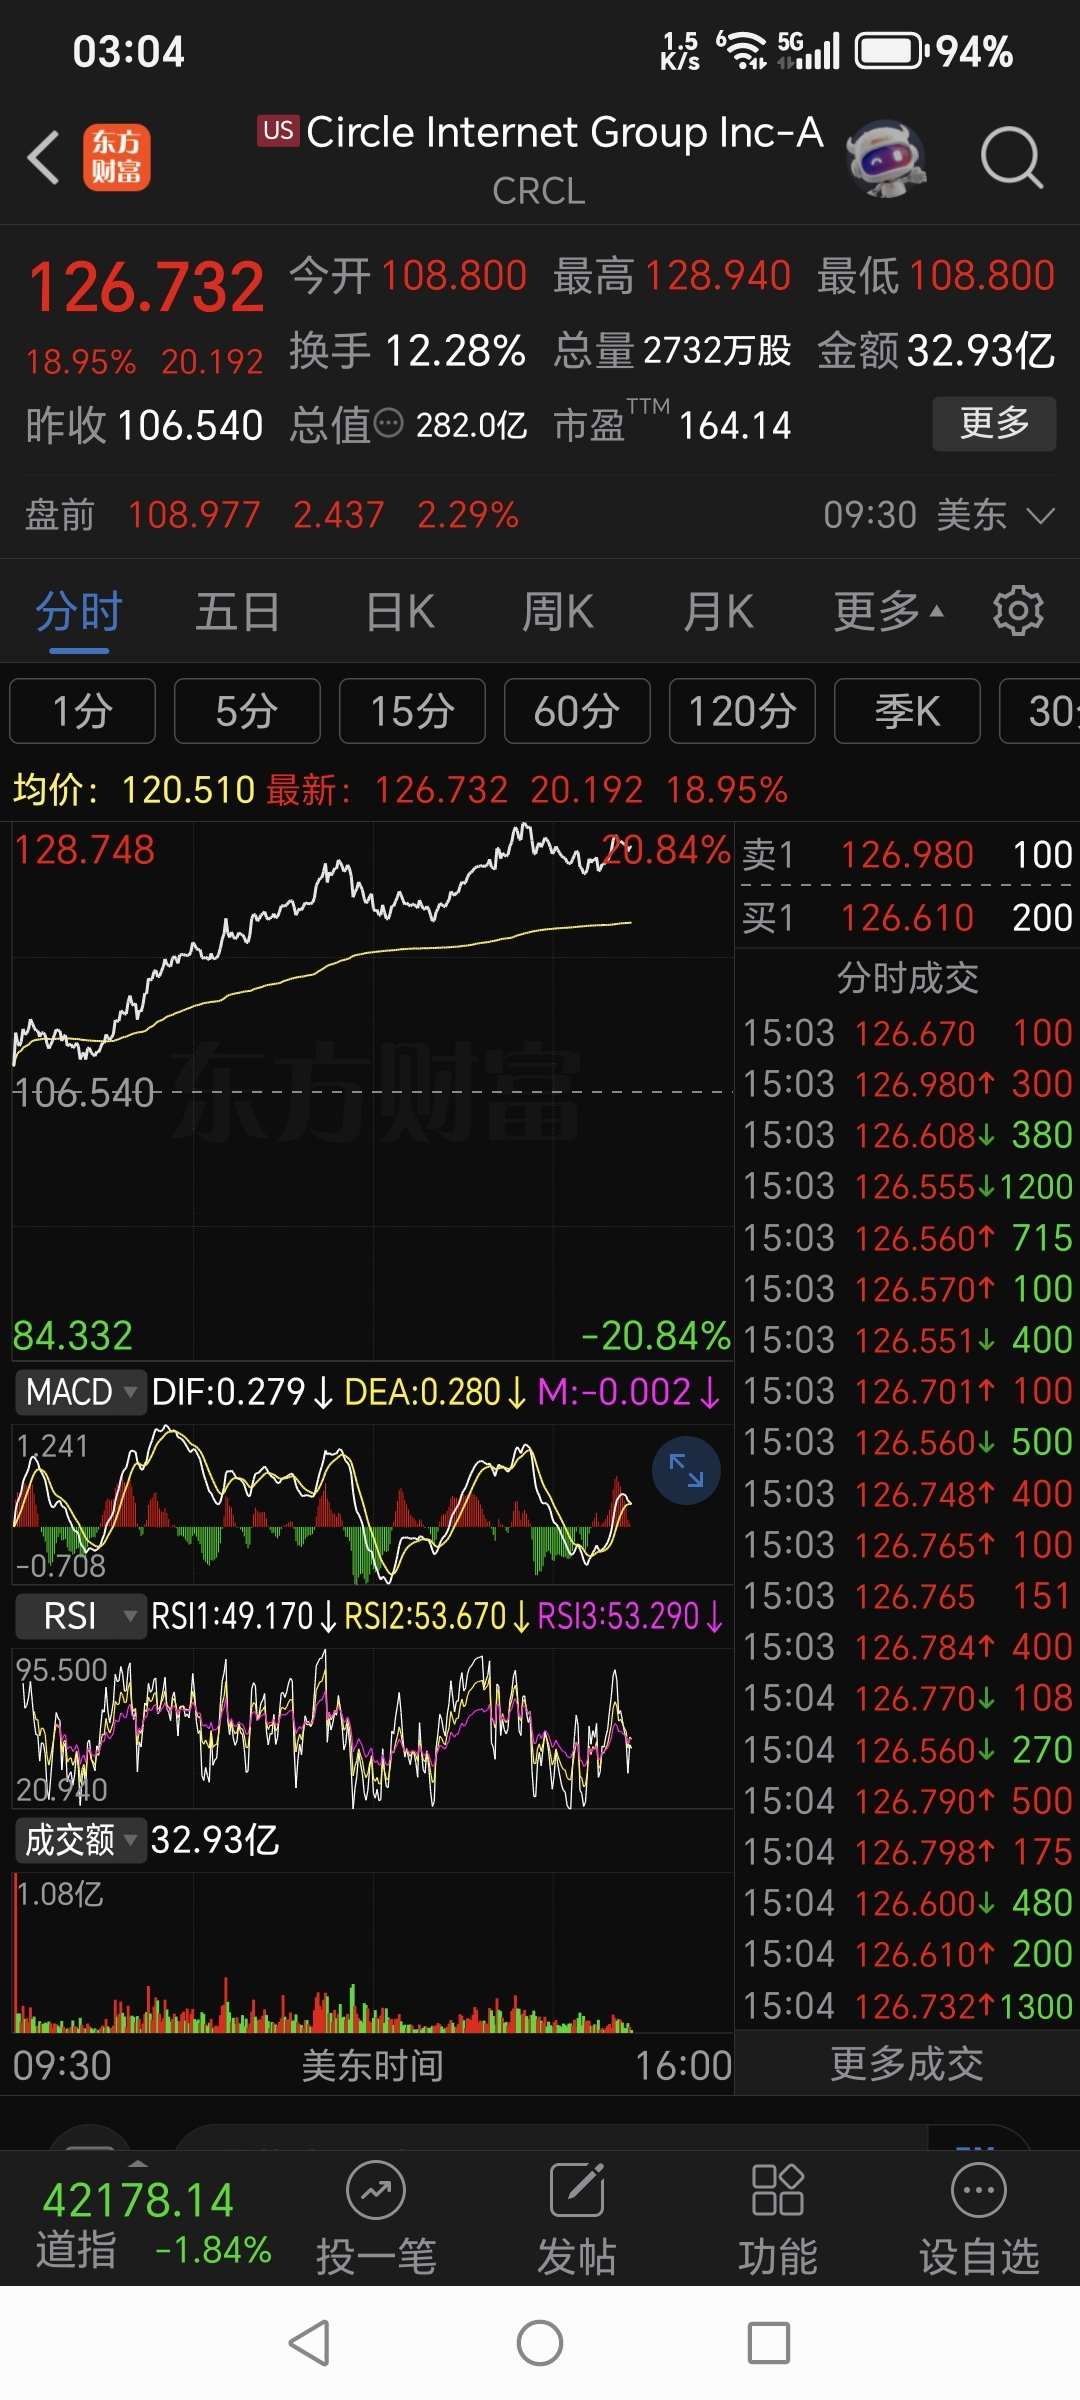Select the 1分 period button

click(x=82, y=711)
